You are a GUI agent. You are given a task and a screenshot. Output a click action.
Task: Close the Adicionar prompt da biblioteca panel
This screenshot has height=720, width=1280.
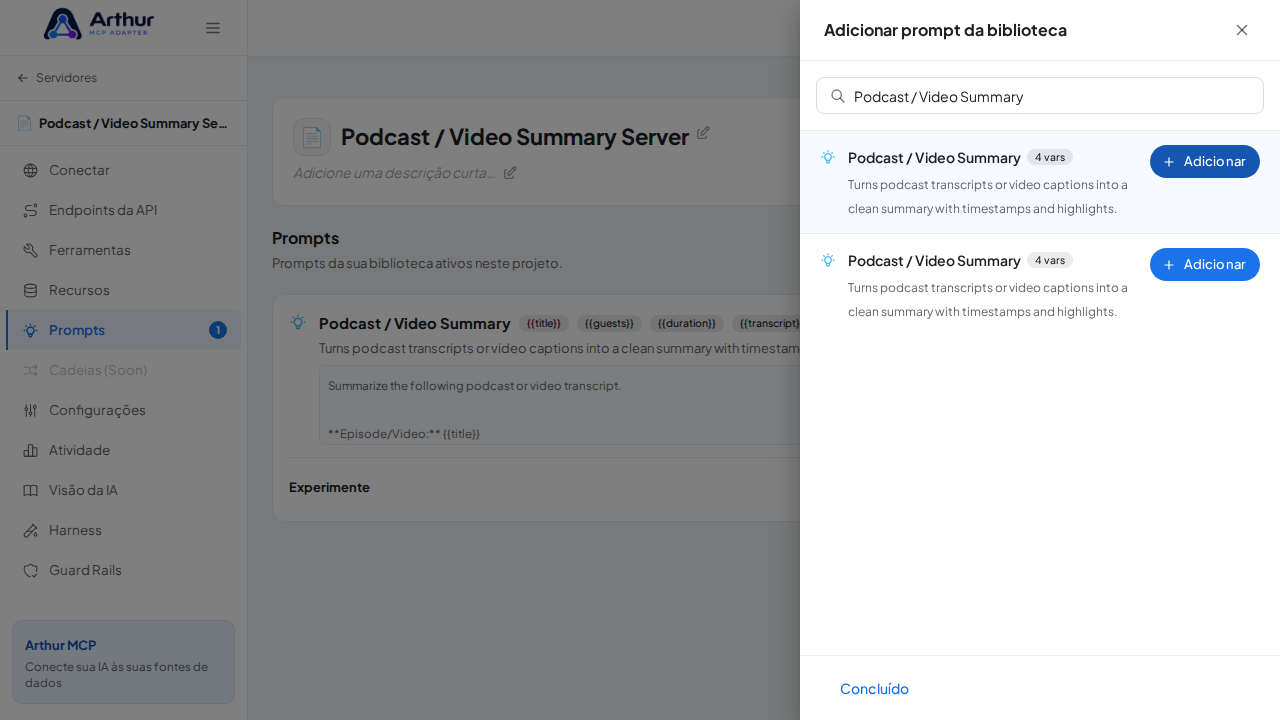(1242, 30)
